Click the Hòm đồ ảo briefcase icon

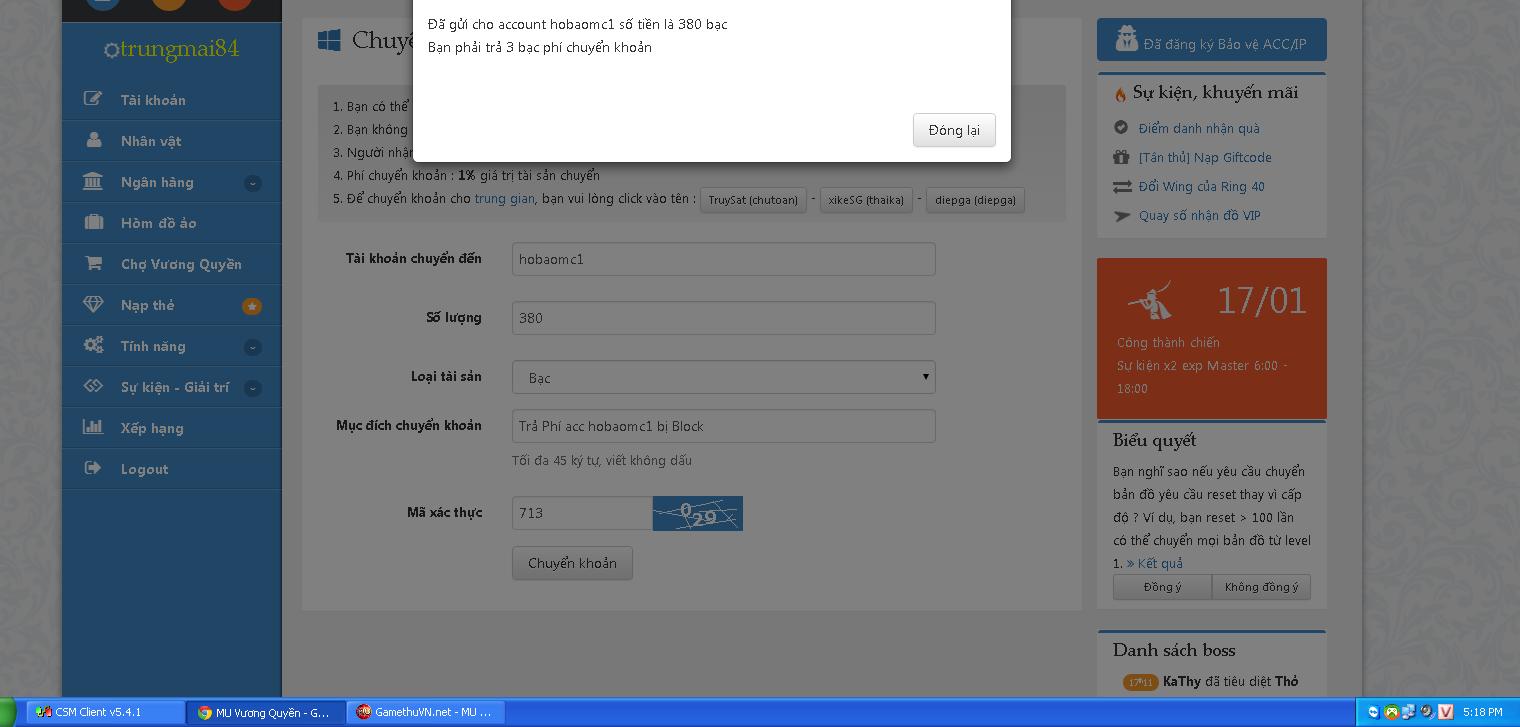pyautogui.click(x=93, y=222)
